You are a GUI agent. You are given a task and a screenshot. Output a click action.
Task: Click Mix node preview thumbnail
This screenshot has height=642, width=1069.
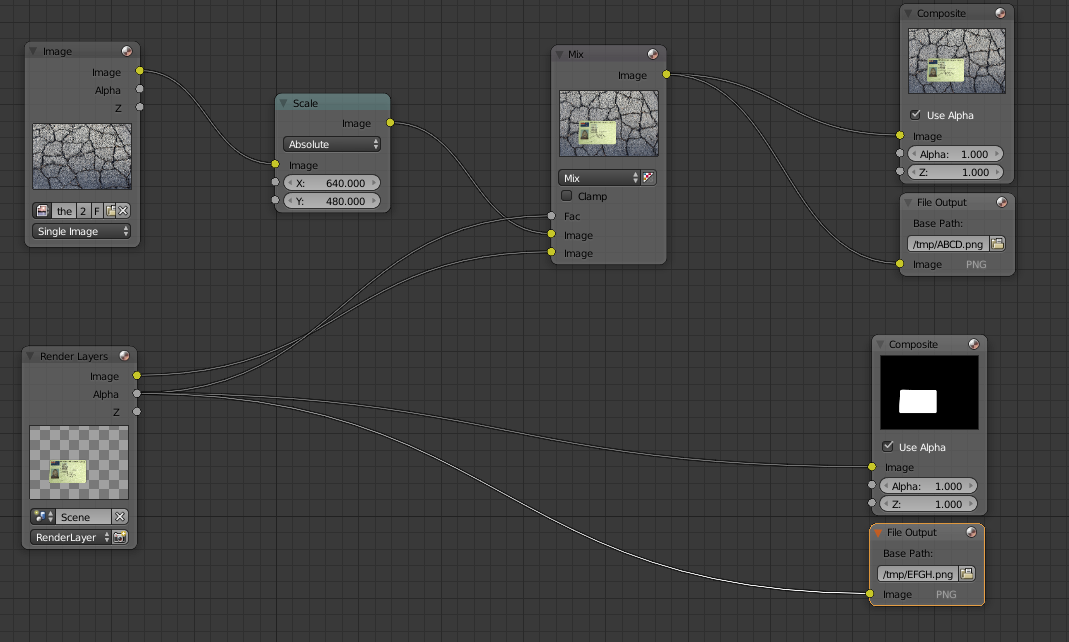click(609, 123)
